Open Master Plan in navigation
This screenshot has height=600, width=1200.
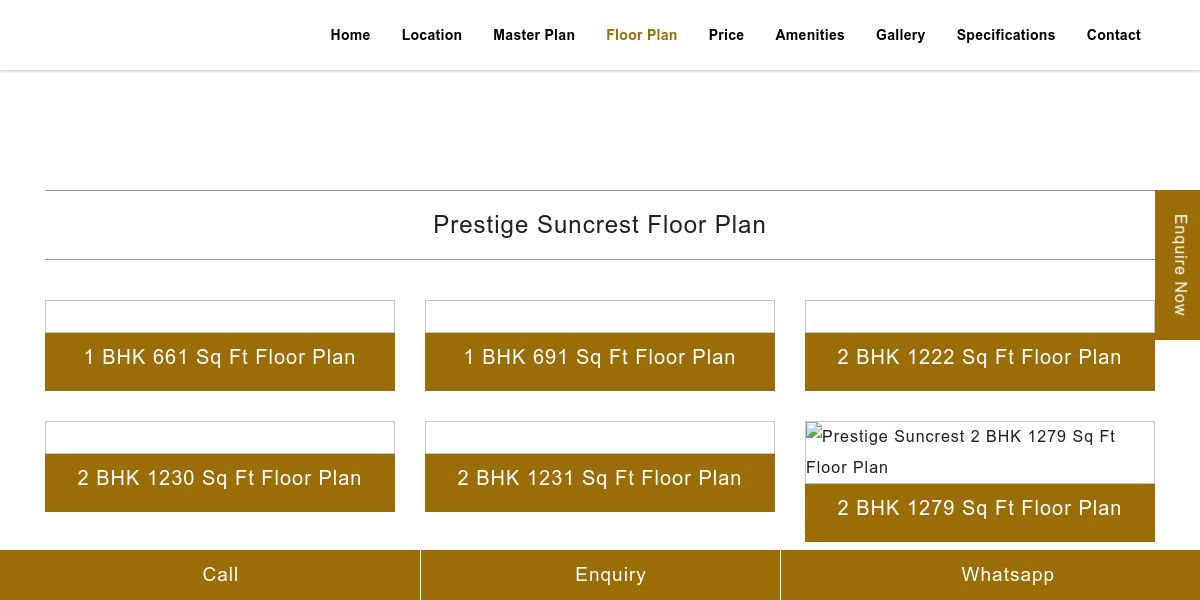534,35
